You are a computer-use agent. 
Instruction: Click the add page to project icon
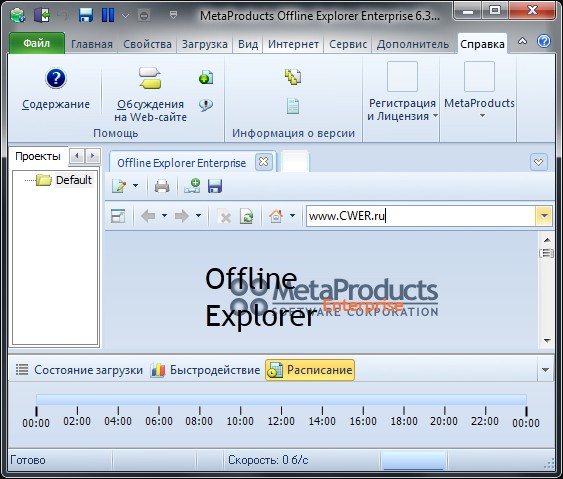point(192,186)
